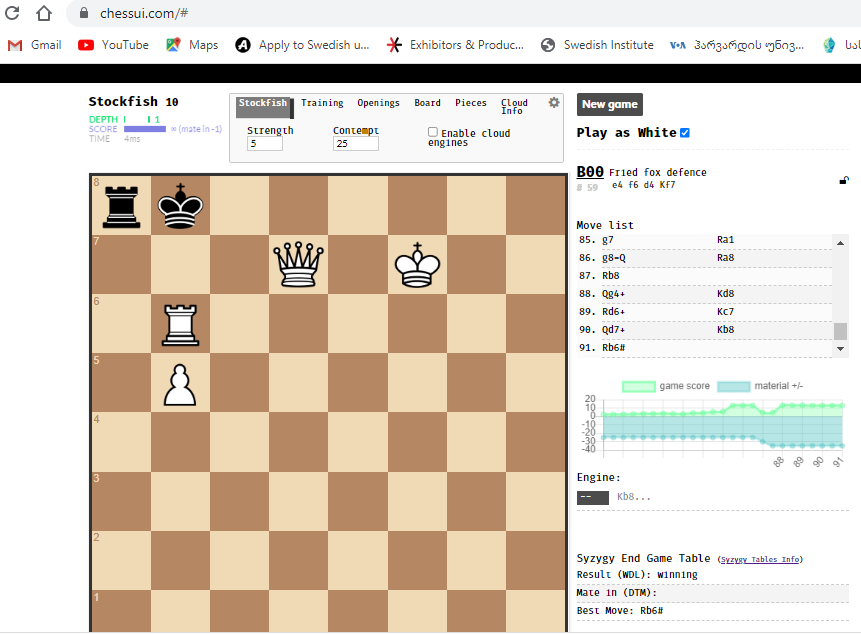861x634 pixels.
Task: Open the Swedish Institute bookmark
Action: [597, 45]
